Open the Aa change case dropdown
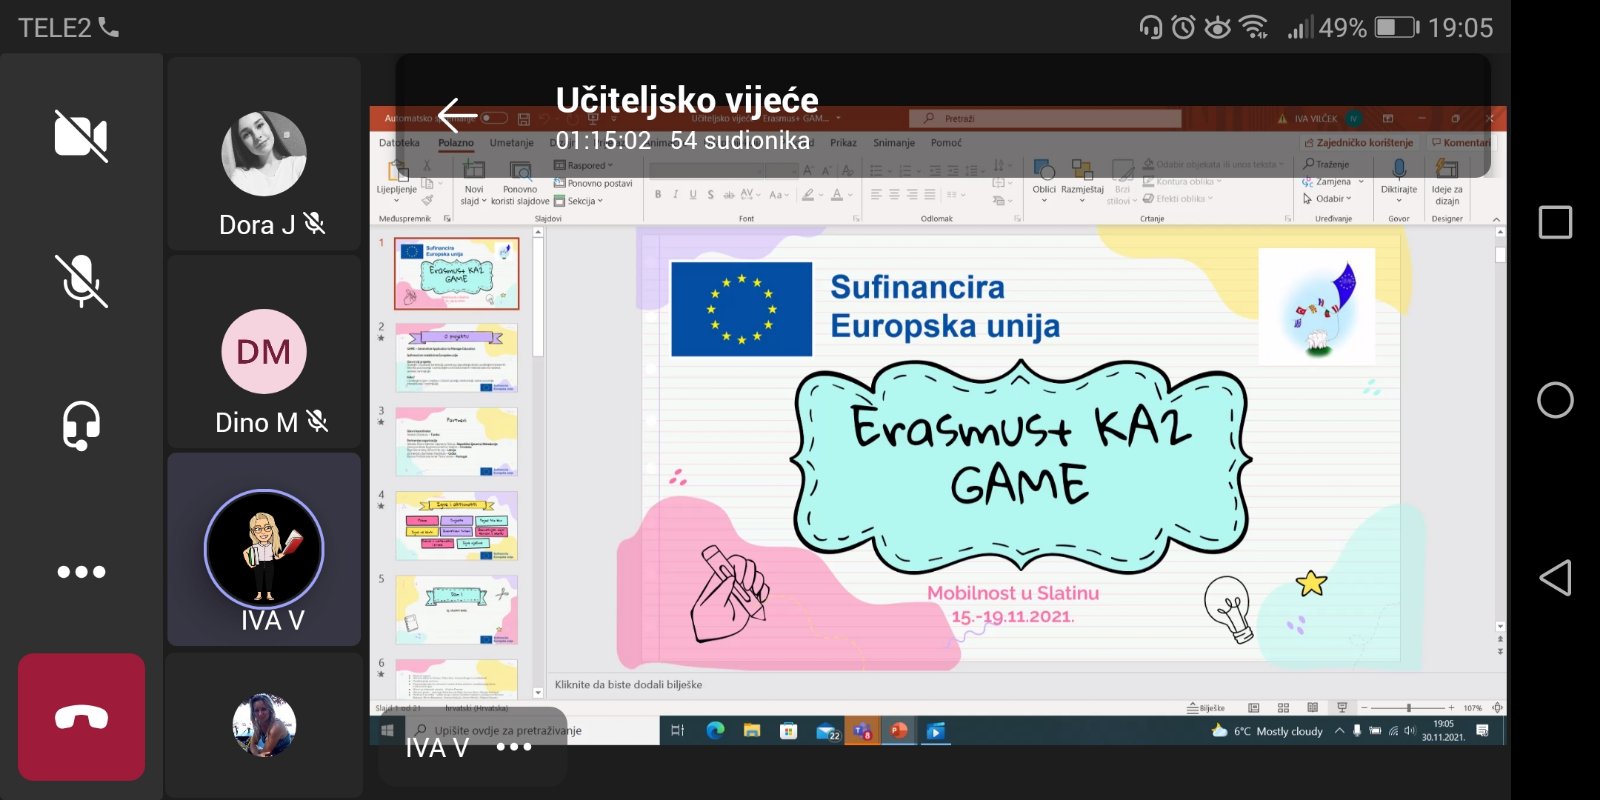 coord(780,195)
